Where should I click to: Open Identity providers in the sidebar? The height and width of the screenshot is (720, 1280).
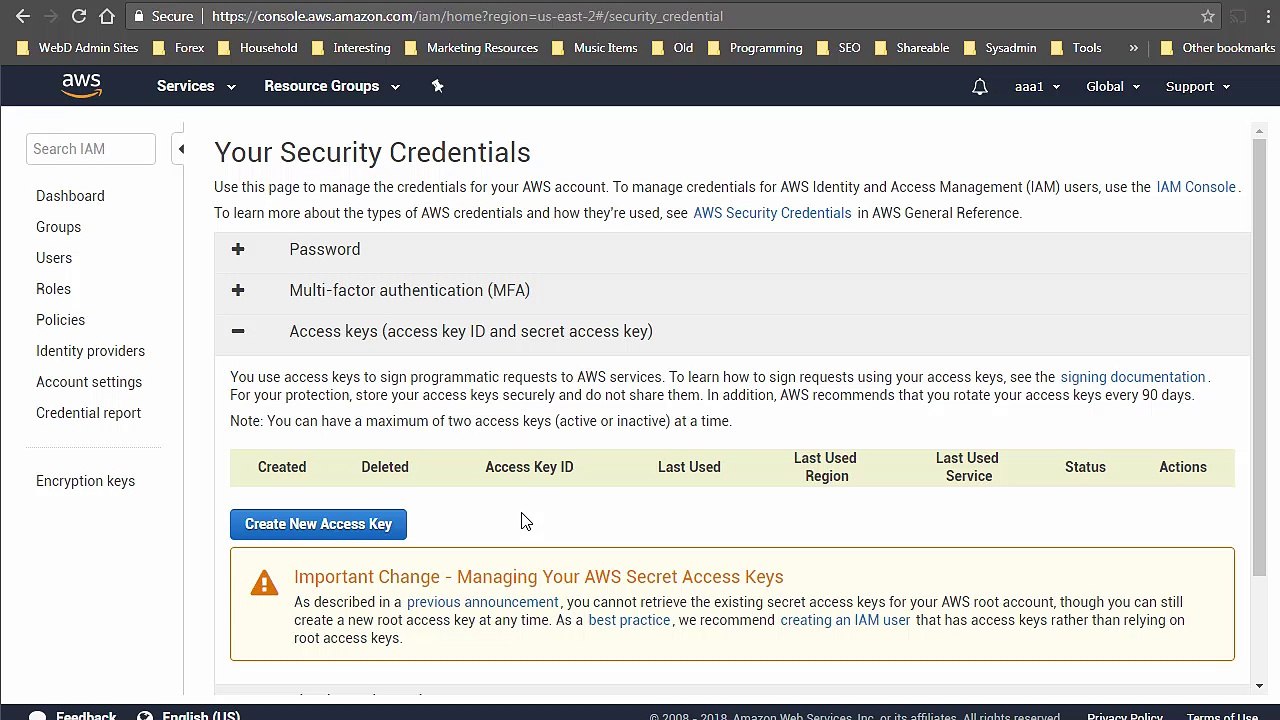90,351
